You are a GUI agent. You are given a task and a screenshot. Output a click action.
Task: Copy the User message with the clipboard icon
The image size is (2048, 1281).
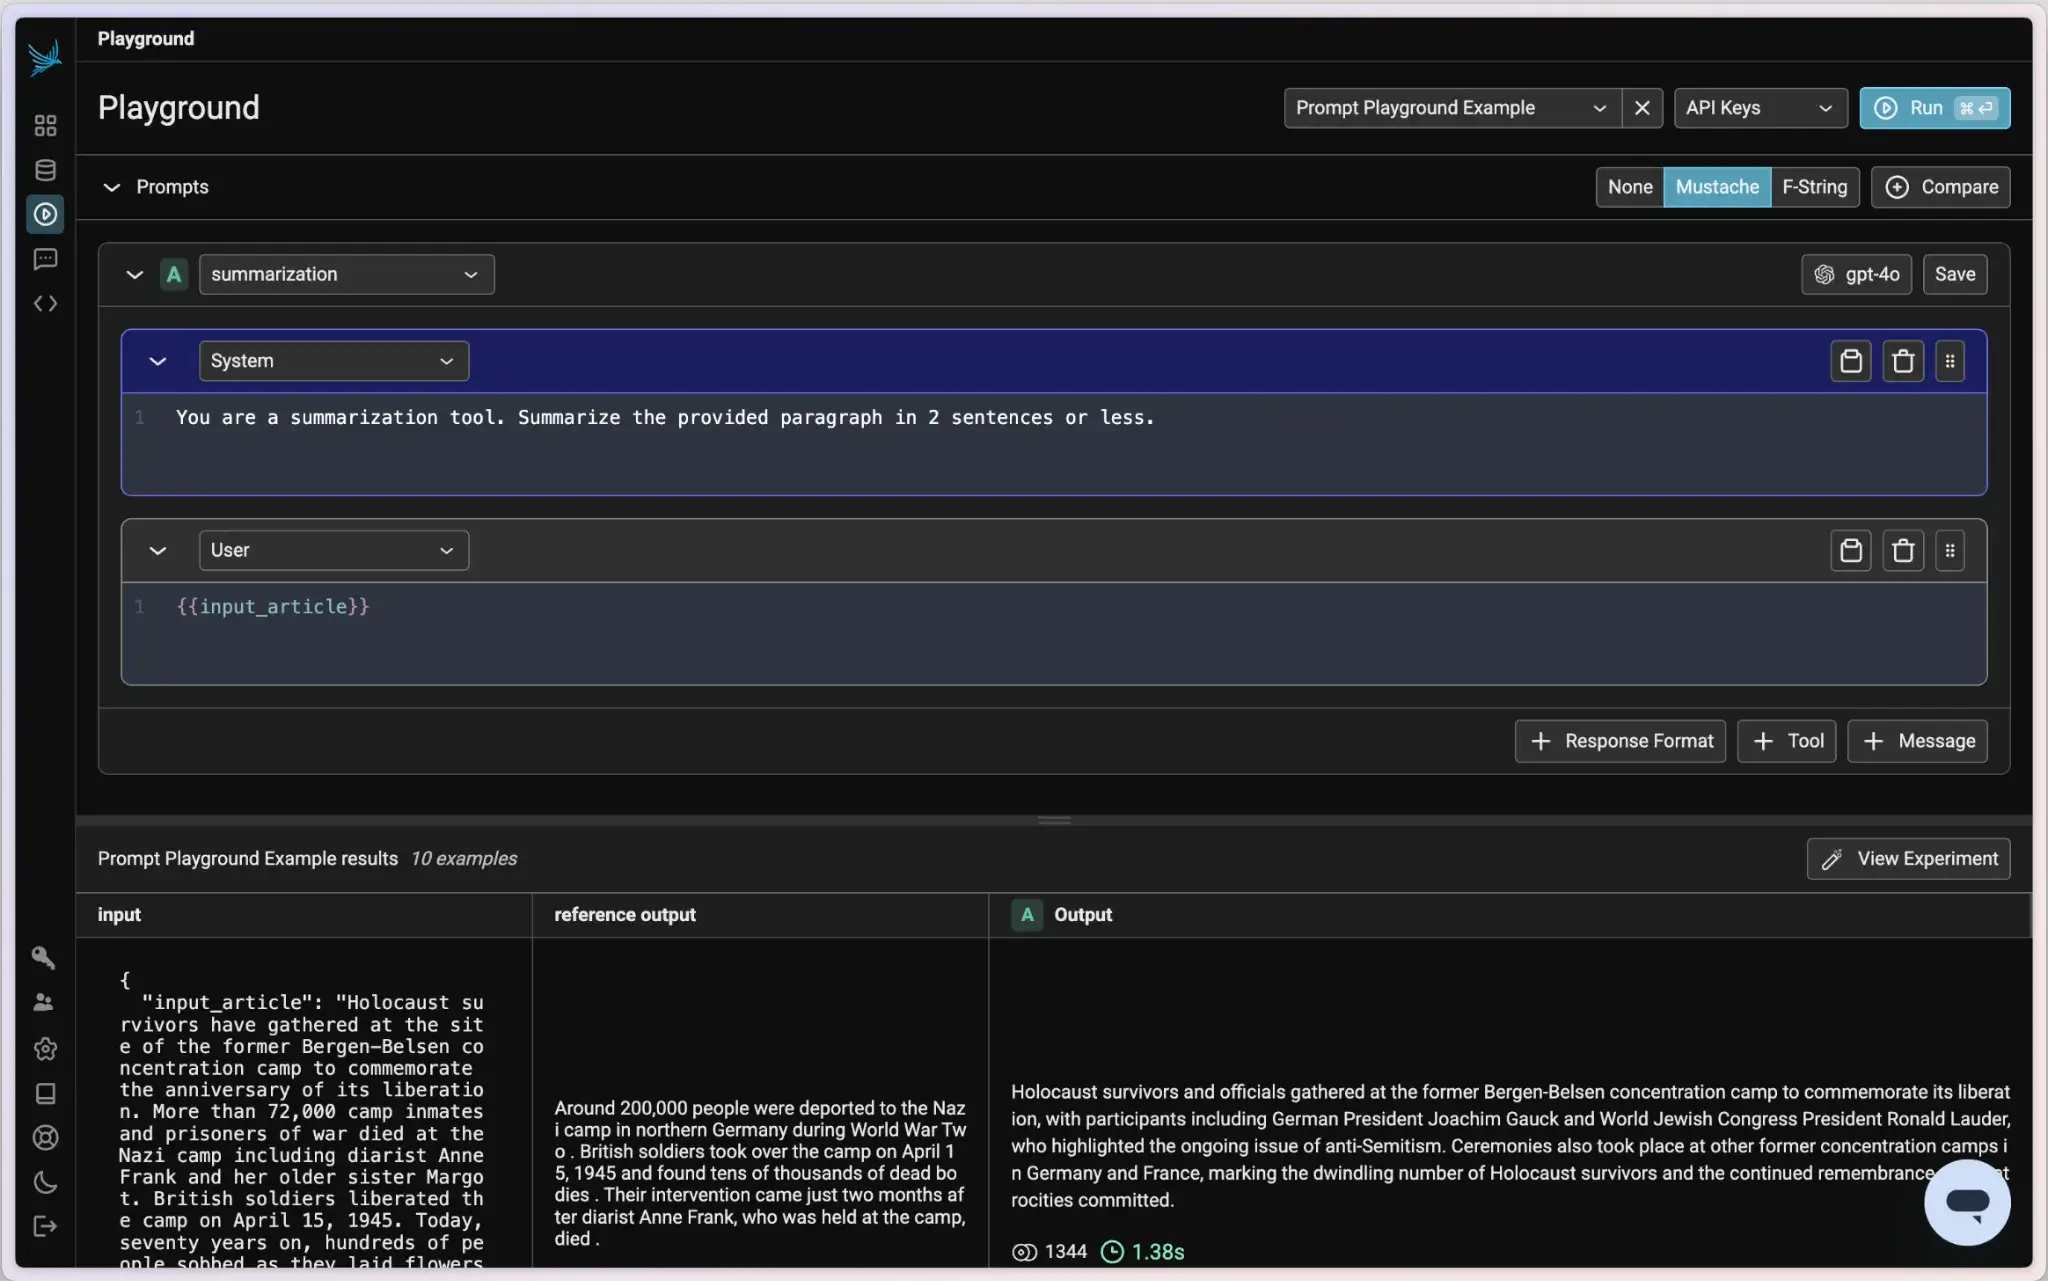pyautogui.click(x=1850, y=550)
